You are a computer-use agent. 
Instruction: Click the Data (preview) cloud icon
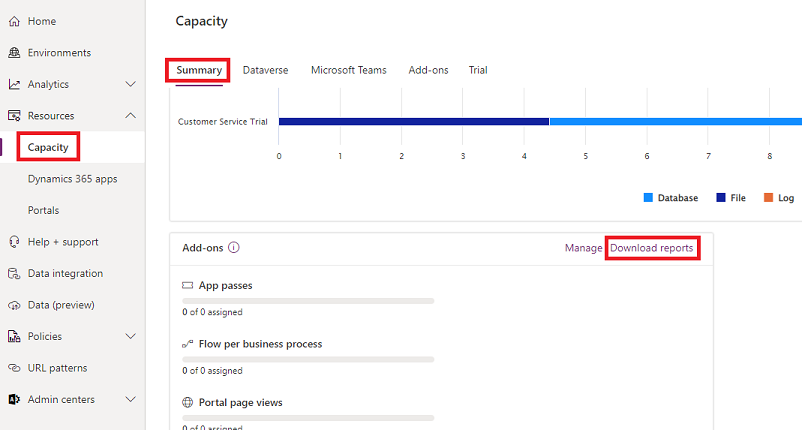[14, 305]
